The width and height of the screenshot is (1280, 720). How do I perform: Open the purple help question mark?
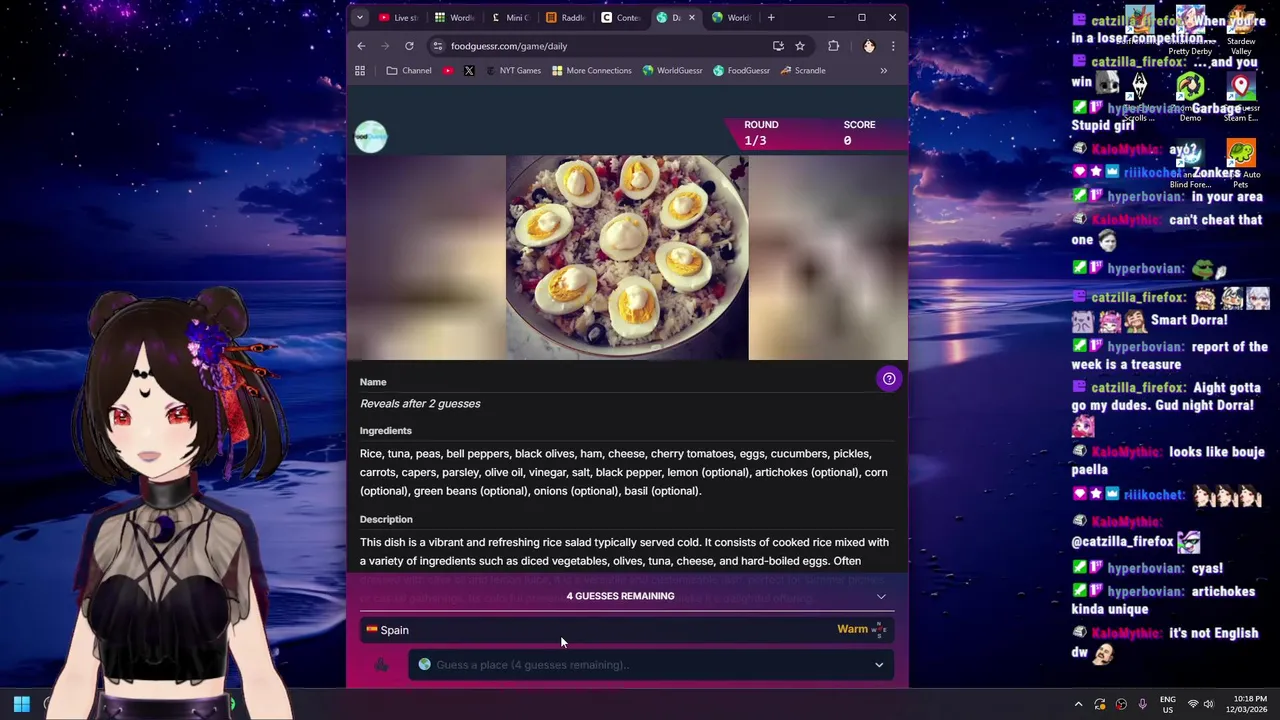coord(889,379)
